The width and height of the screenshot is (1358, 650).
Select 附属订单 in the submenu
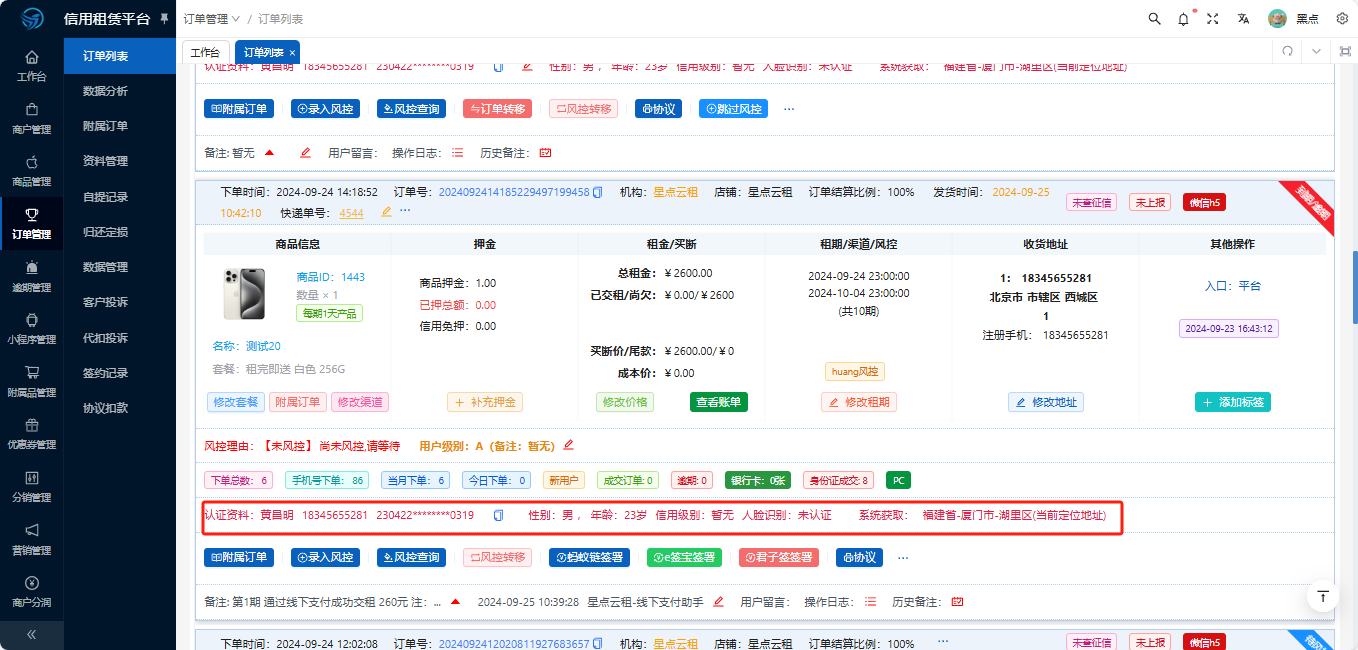105,126
